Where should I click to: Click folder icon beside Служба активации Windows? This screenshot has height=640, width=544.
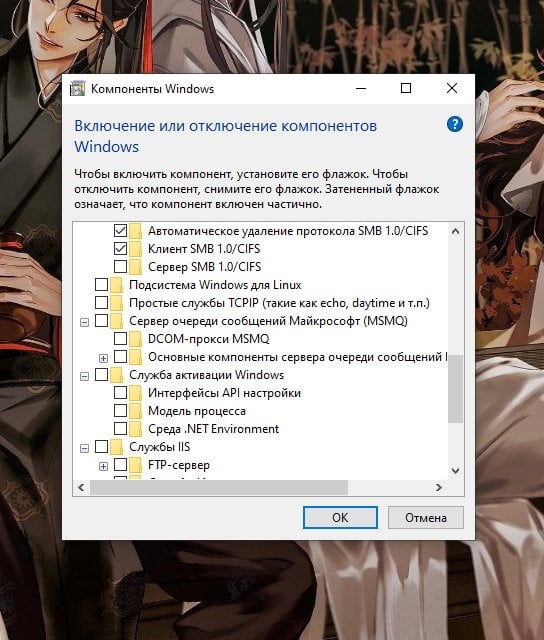click(117, 375)
